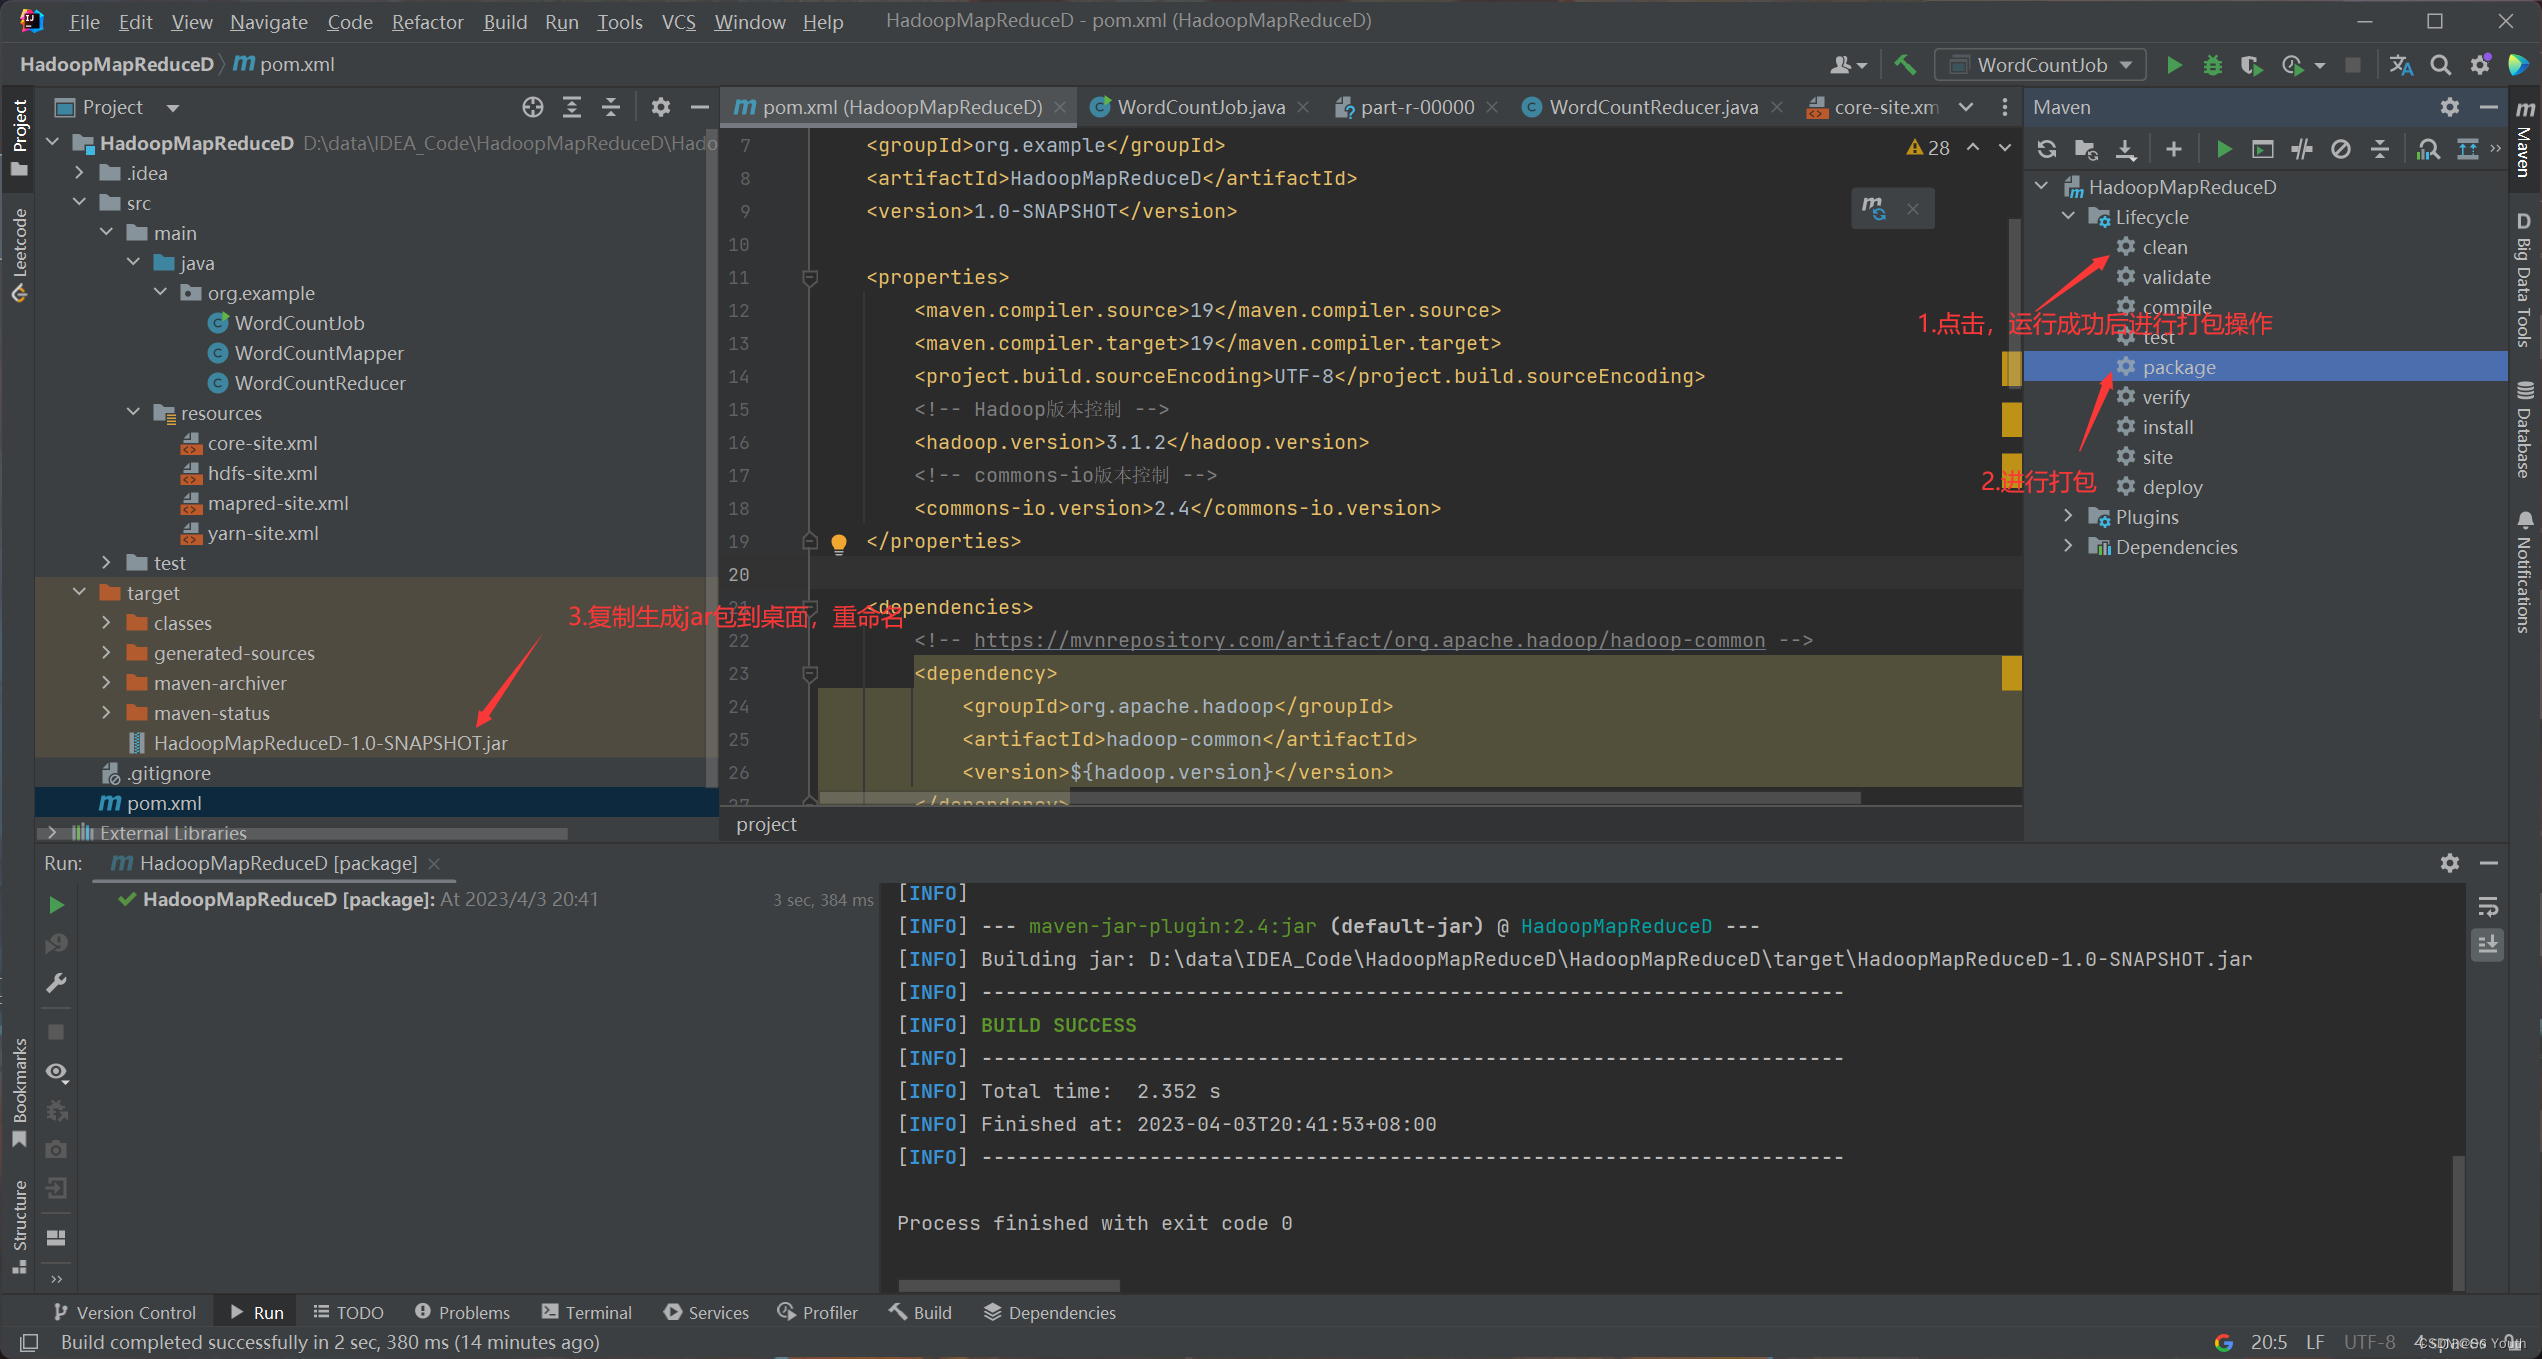2542x1359 pixels.
Task: Toggle skip tests mode in Maven toolbar
Action: 2341,149
